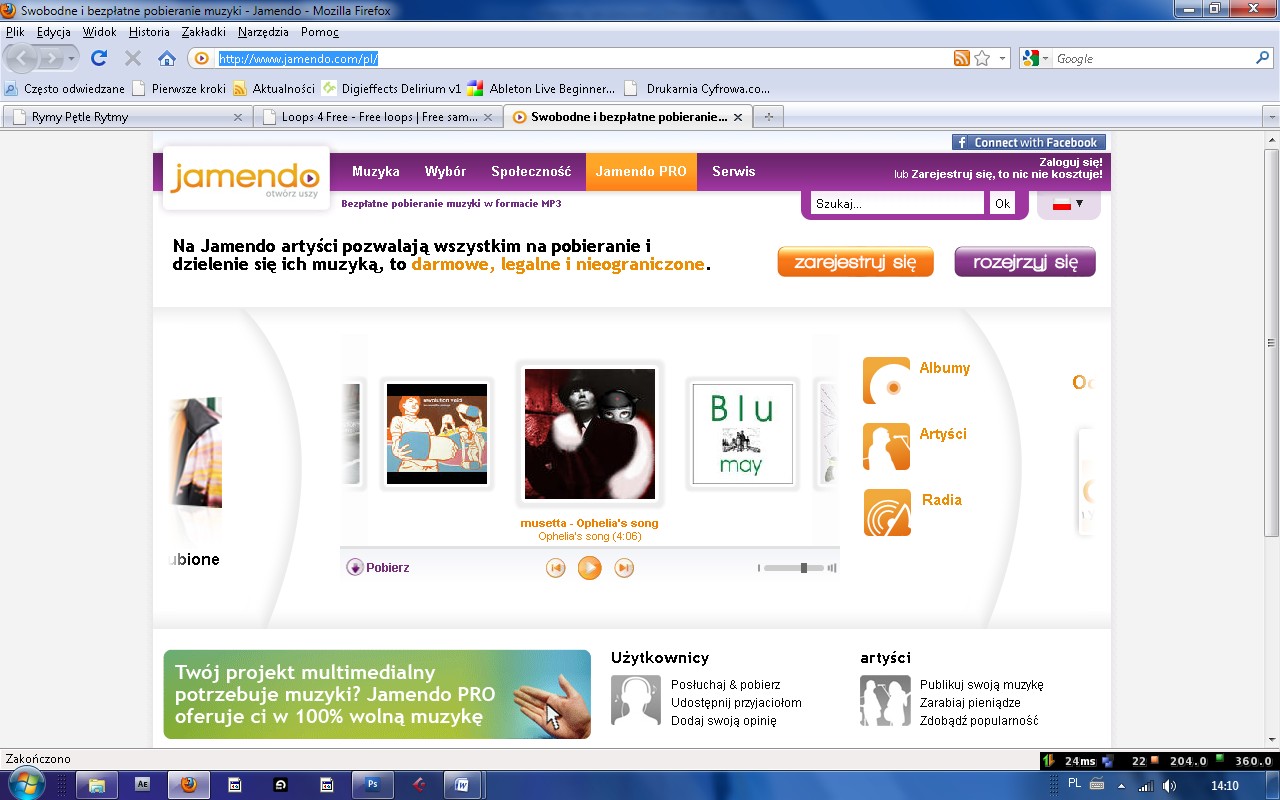The image size is (1280, 800).
Task: Click Connect with Facebook button
Action: (x=1029, y=143)
